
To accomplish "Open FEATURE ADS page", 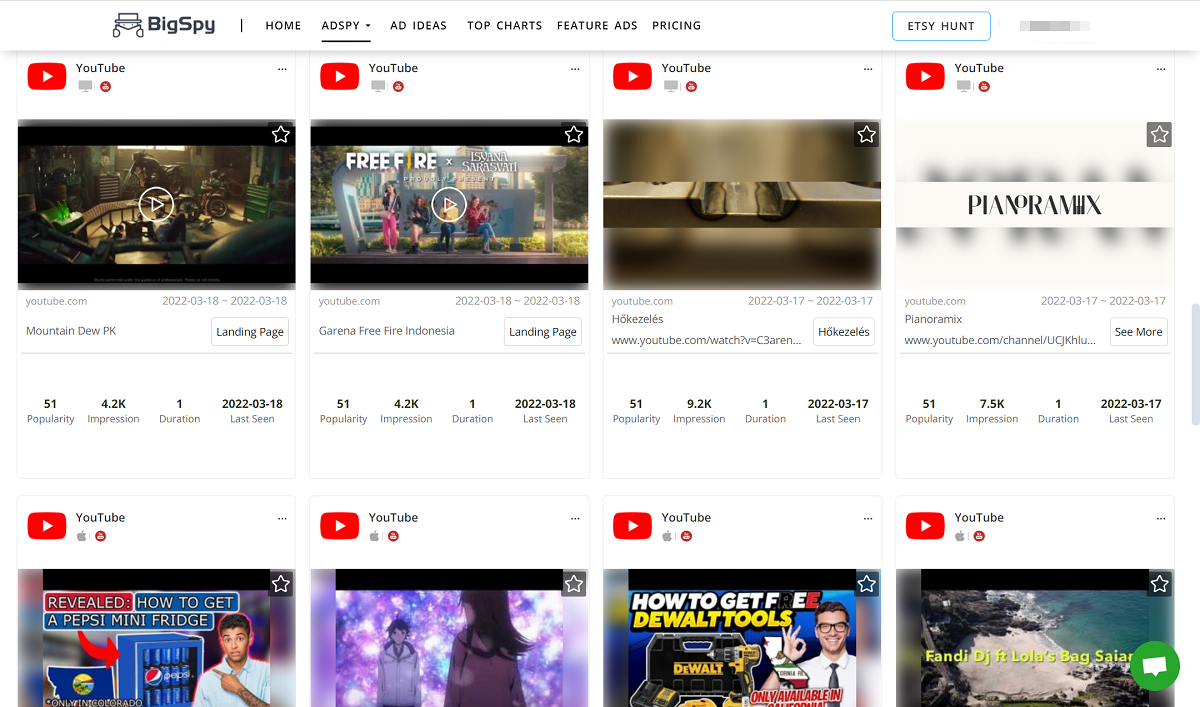I will (597, 26).
